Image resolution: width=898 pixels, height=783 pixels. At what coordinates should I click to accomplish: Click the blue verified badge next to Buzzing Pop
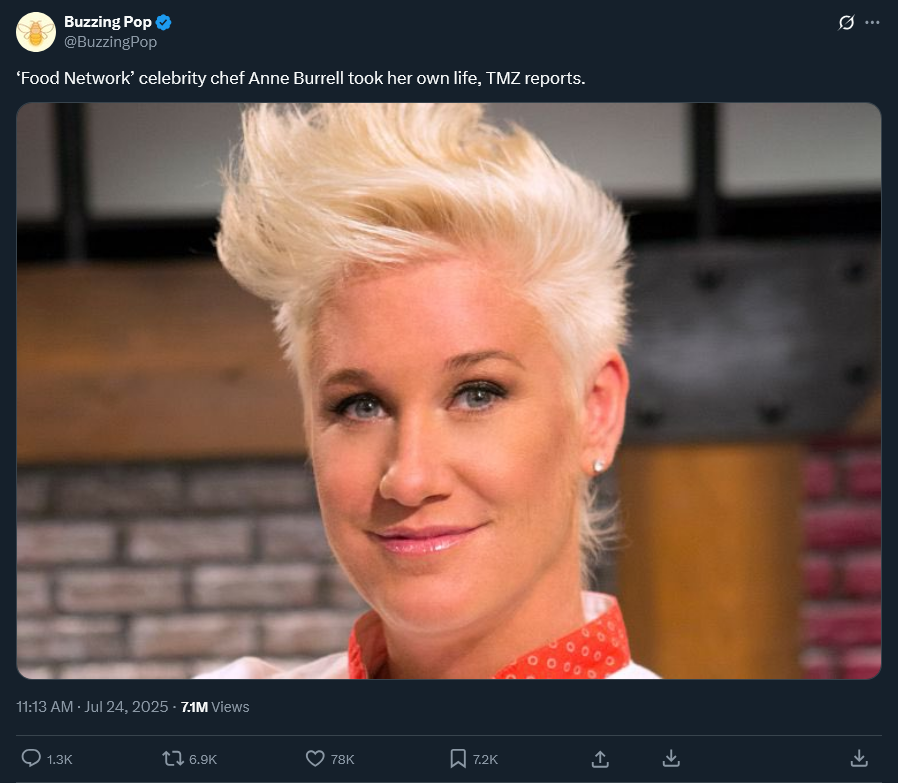[x=163, y=22]
